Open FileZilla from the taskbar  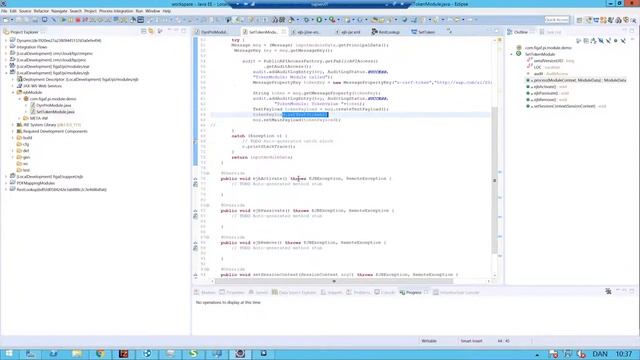point(124,353)
